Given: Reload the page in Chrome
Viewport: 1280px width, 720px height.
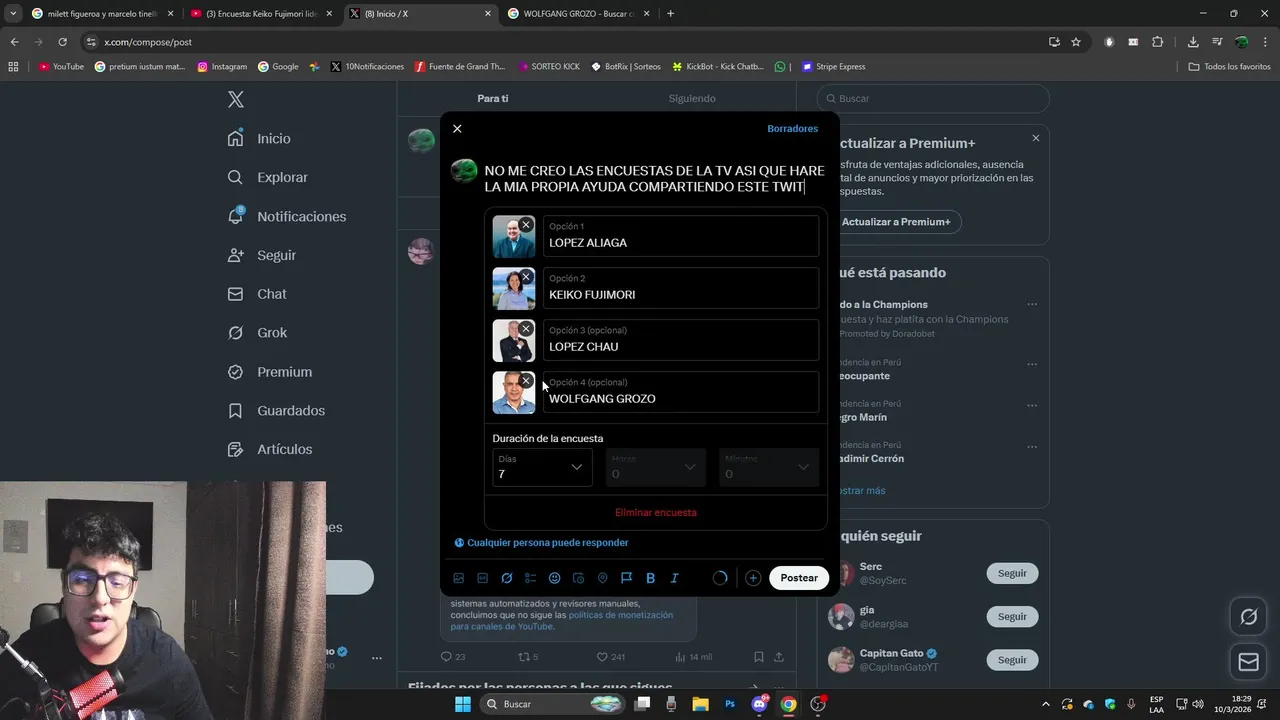Looking at the screenshot, I should pyautogui.click(x=62, y=42).
